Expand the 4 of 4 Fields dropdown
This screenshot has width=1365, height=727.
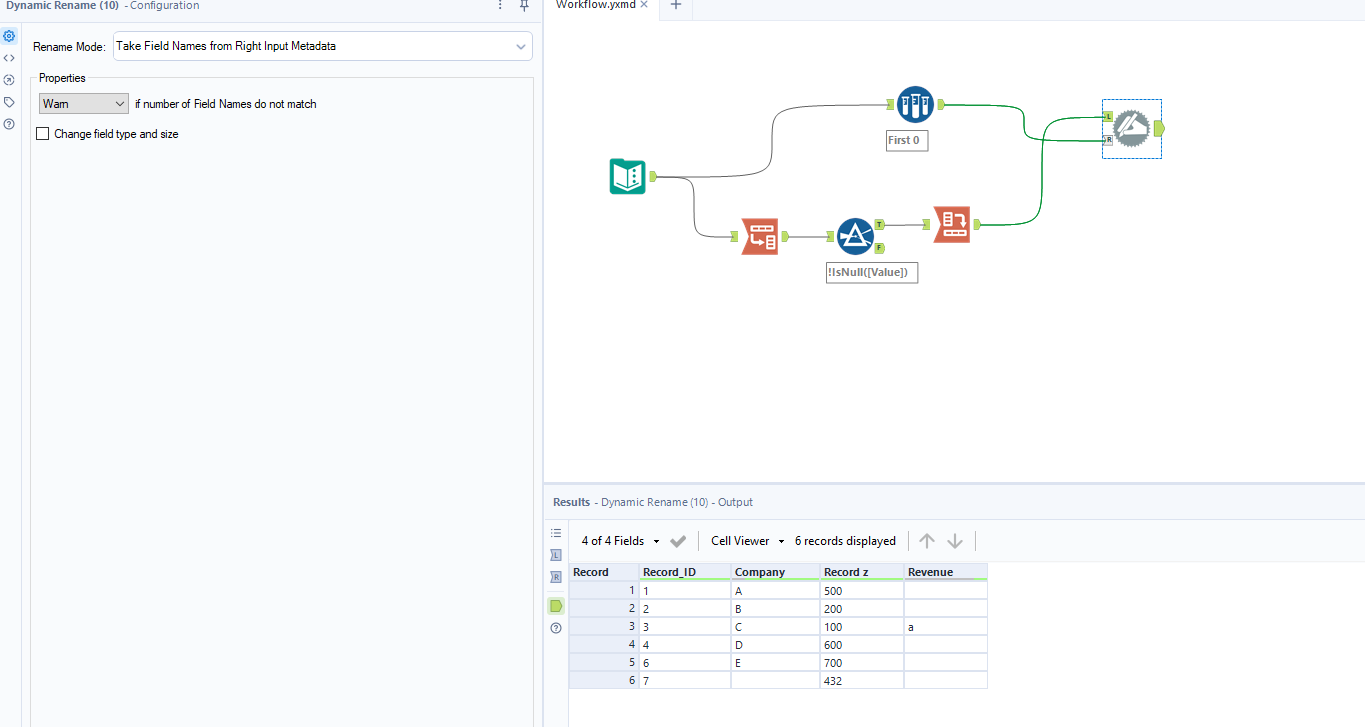coord(621,541)
